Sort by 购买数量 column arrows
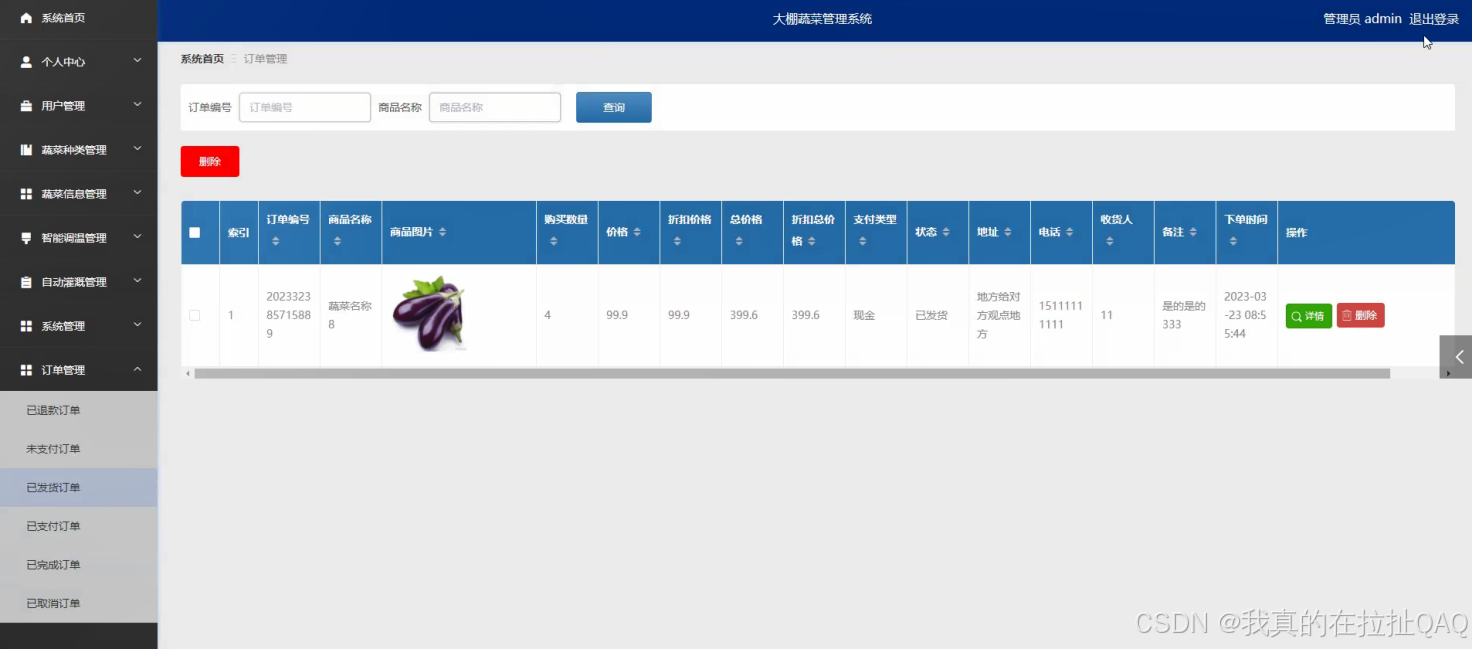 [x=553, y=241]
